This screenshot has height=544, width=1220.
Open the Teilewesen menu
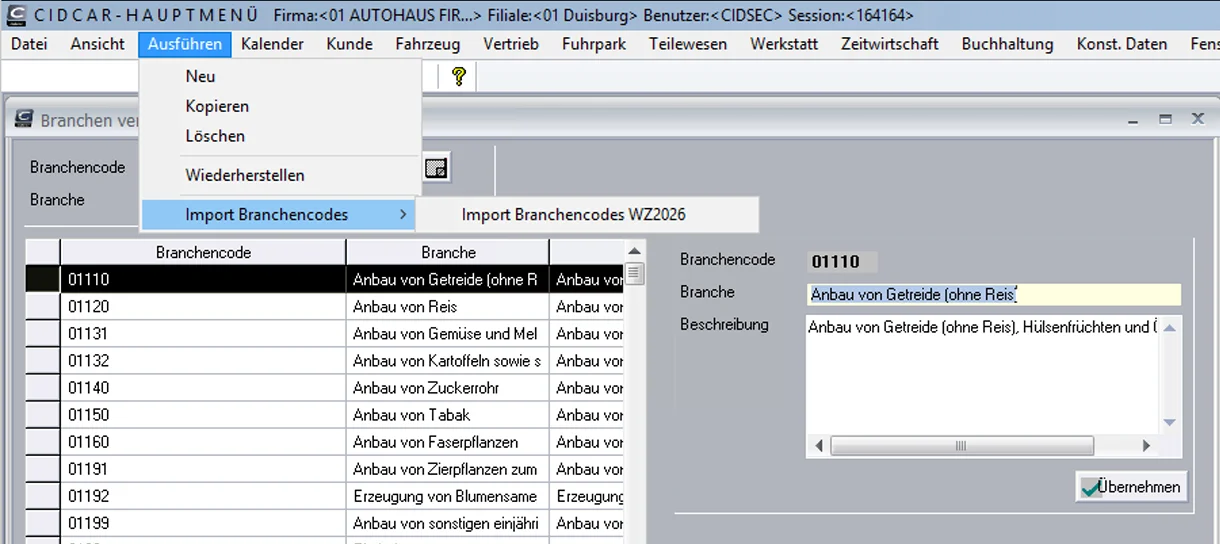pyautogui.click(x=688, y=44)
